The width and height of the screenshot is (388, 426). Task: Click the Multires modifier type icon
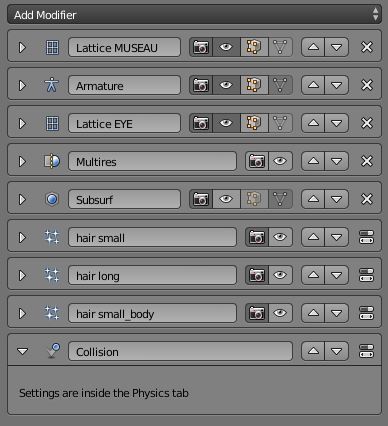pos(52,161)
